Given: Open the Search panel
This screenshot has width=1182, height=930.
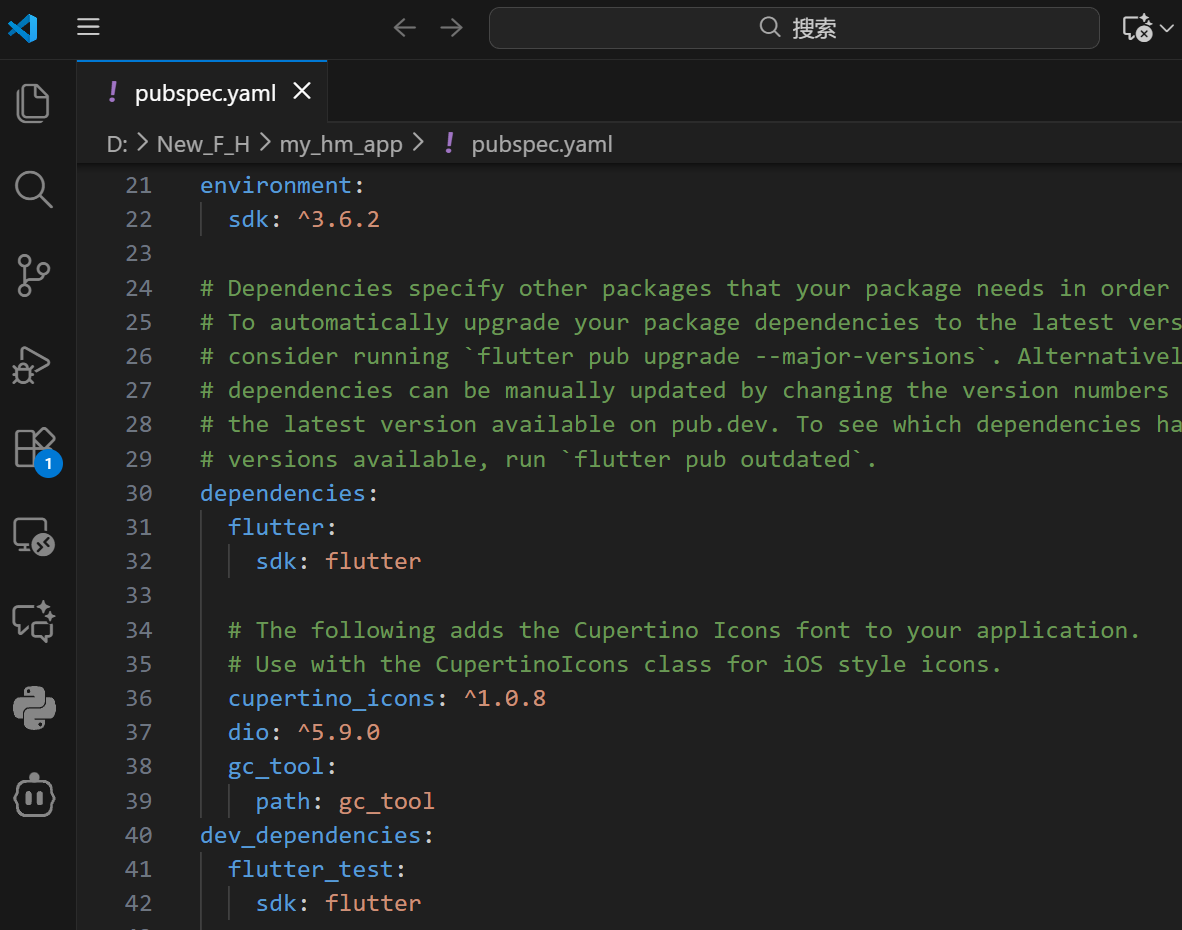Looking at the screenshot, I should pyautogui.click(x=34, y=189).
